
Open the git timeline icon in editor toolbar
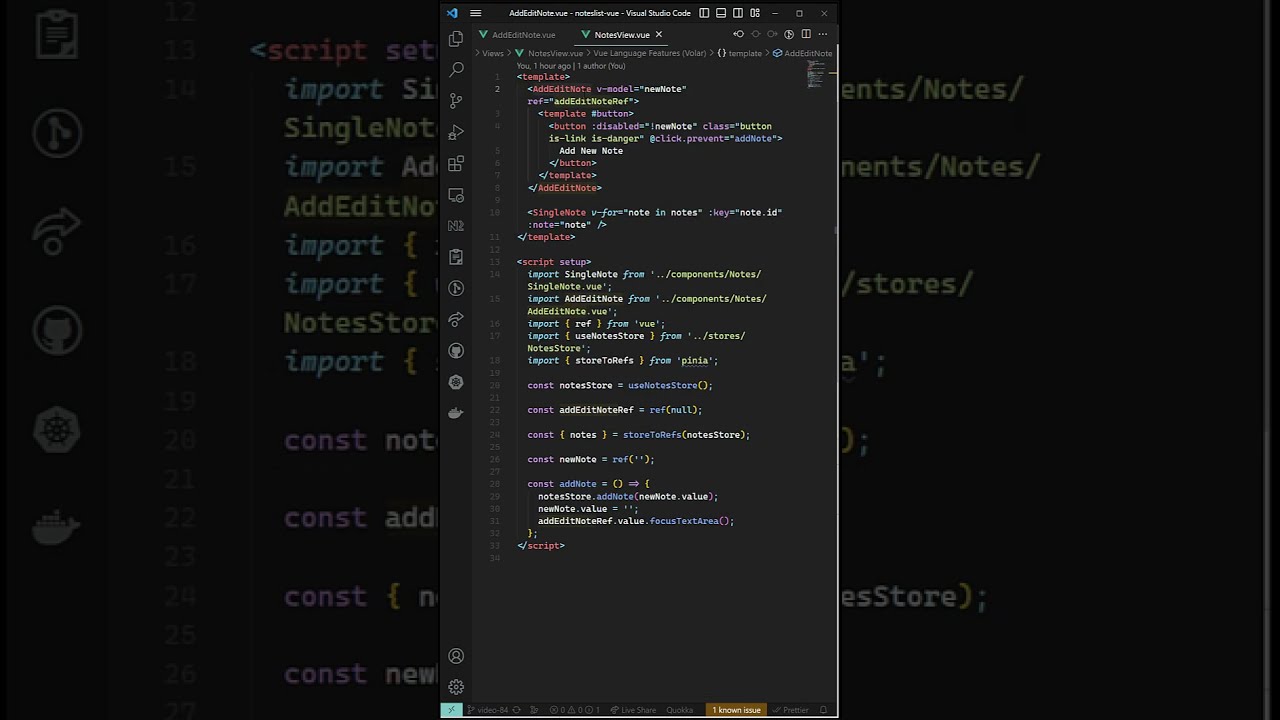coord(789,34)
